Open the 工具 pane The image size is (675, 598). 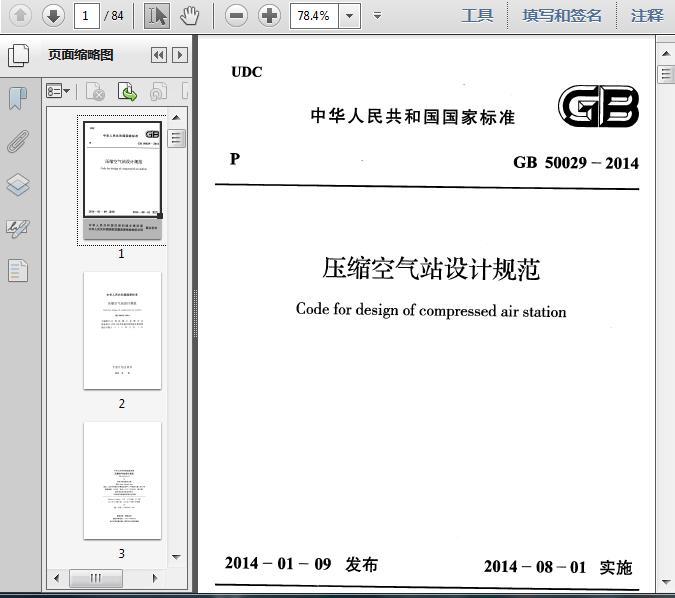click(x=477, y=16)
